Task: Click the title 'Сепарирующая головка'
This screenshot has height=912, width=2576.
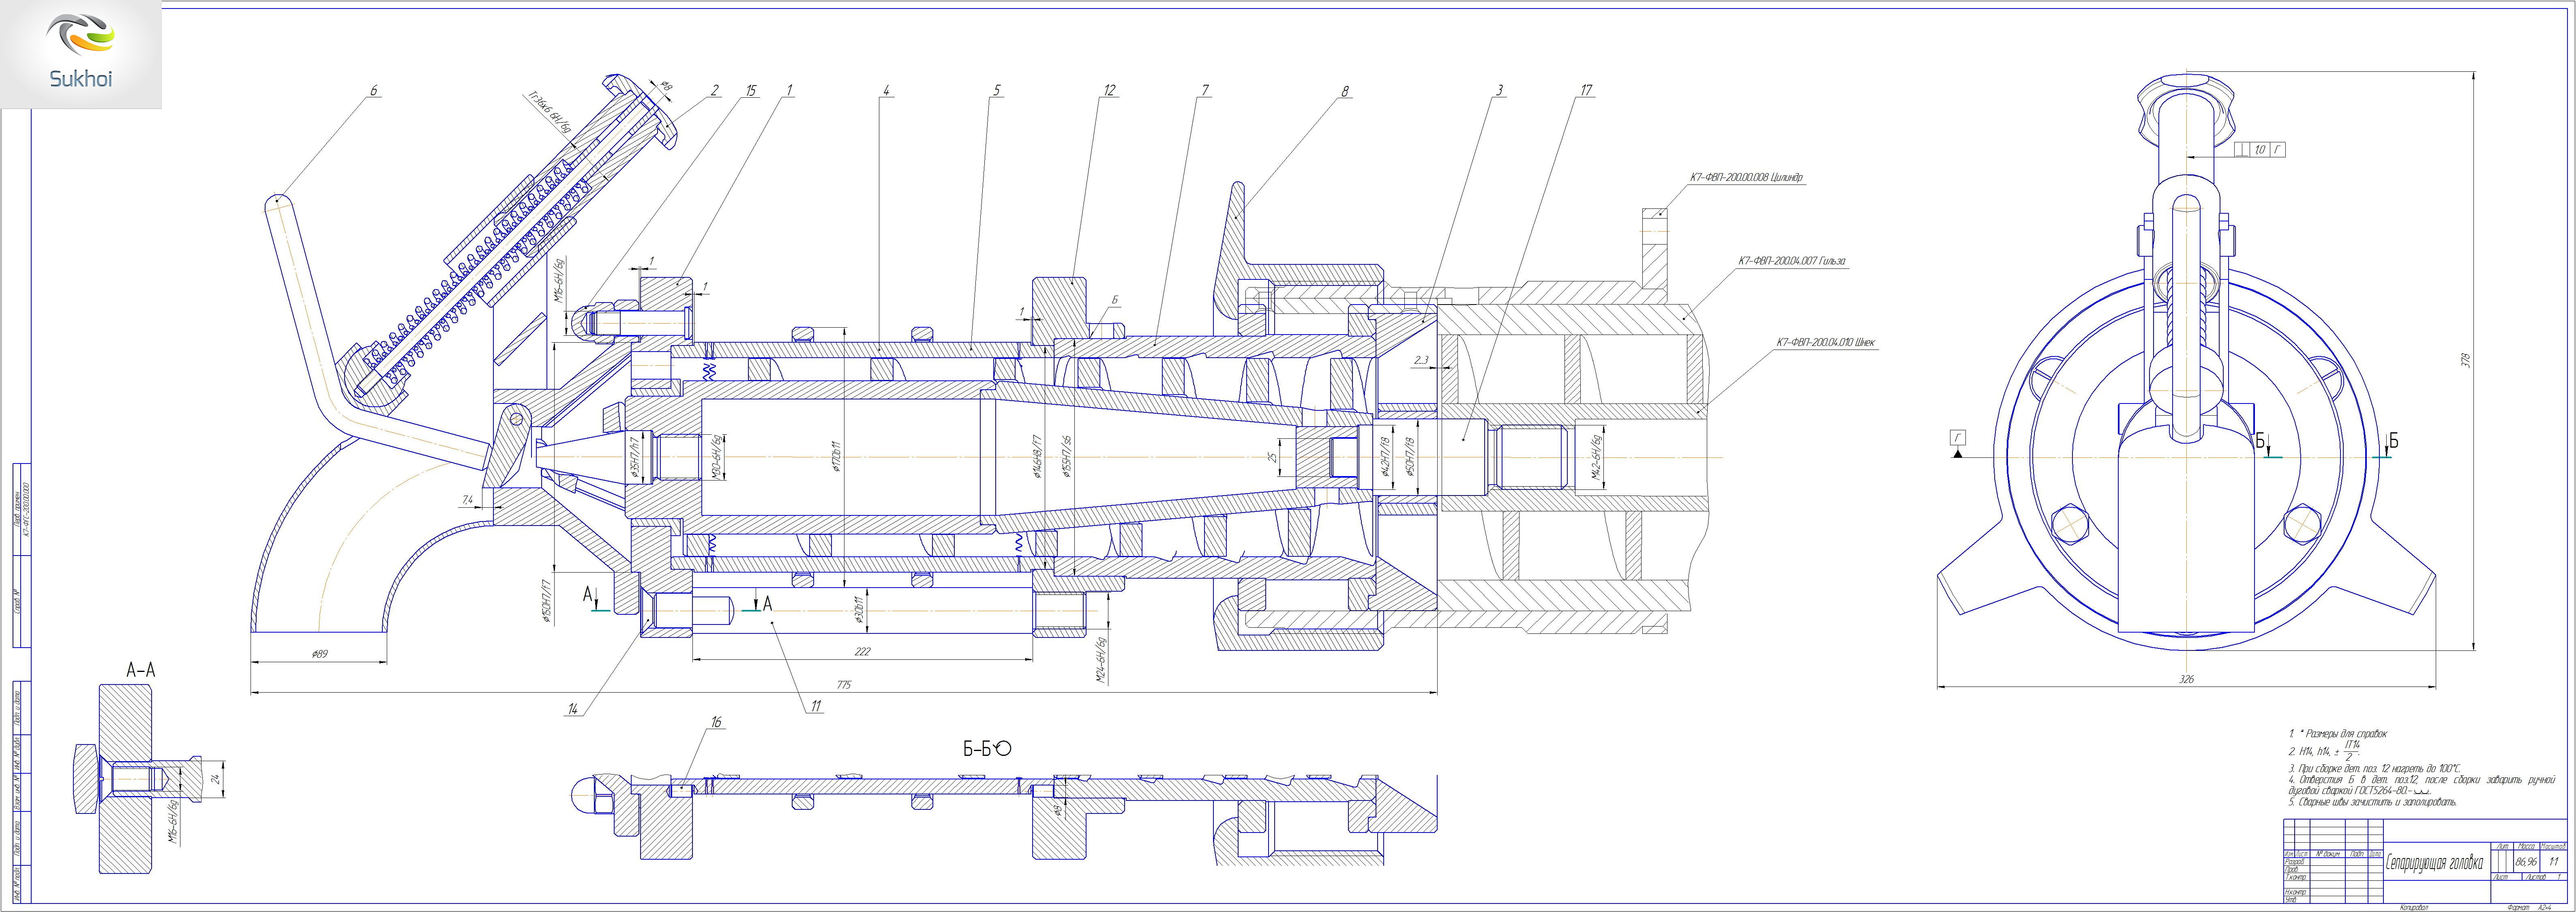Action: pos(2434,863)
